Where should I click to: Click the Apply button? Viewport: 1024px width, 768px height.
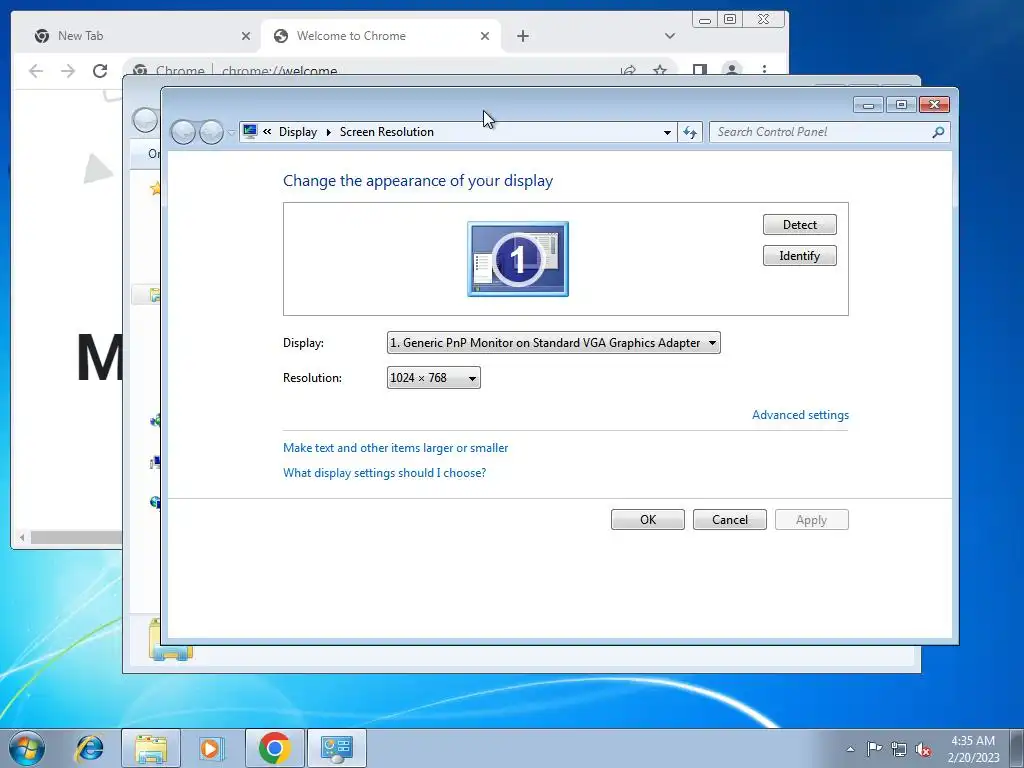[811, 520]
